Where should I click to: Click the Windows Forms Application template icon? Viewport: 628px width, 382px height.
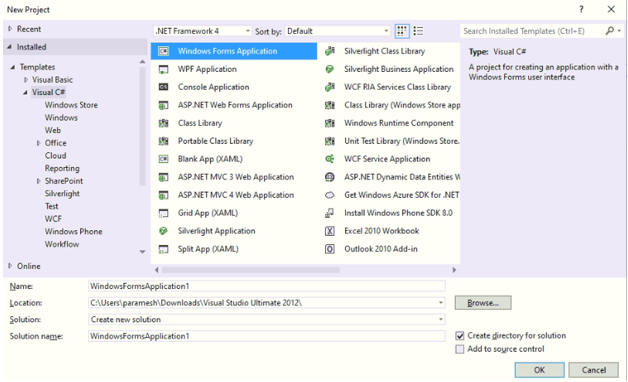click(x=163, y=51)
